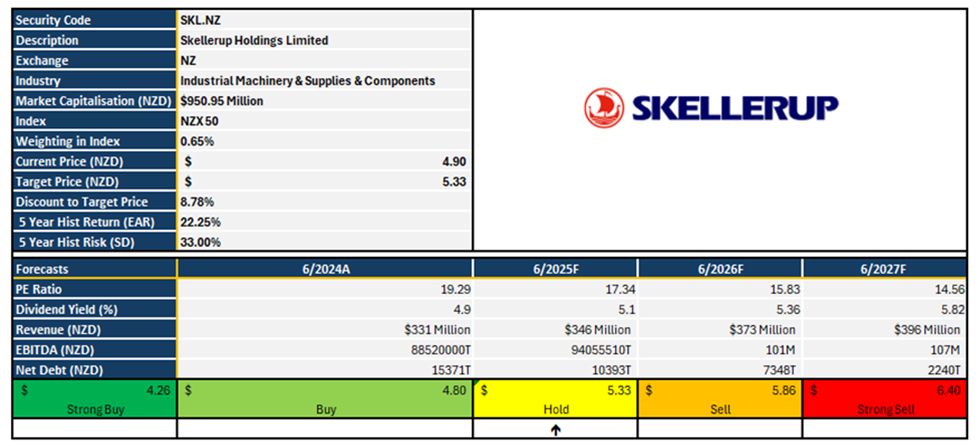Click the orange Sell cell
978x447 pixels.
point(720,399)
